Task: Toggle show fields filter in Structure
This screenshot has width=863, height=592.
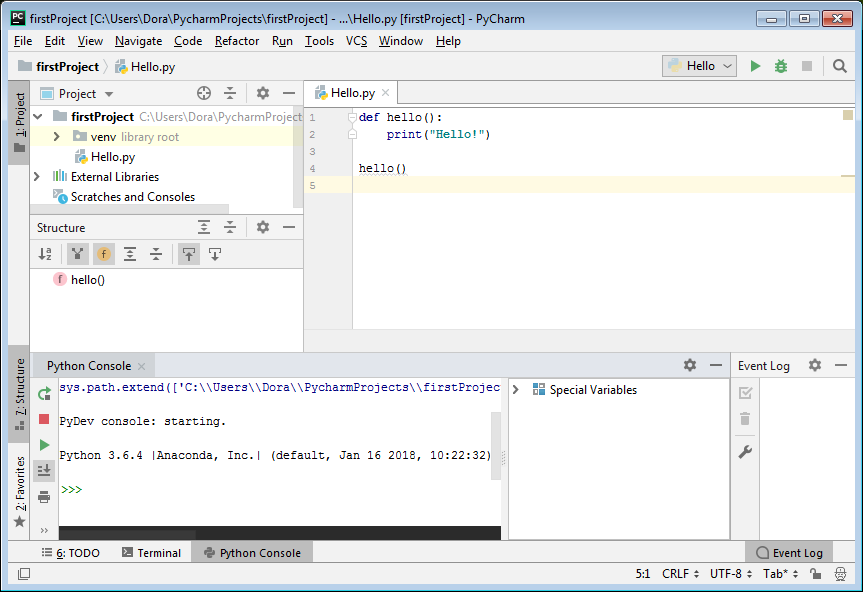Action: point(103,254)
